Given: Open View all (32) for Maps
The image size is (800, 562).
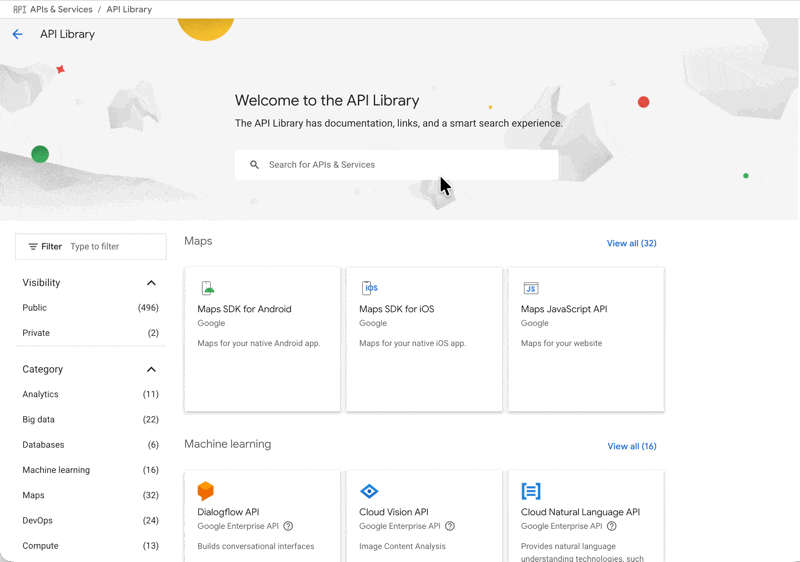Looking at the screenshot, I should tap(631, 243).
